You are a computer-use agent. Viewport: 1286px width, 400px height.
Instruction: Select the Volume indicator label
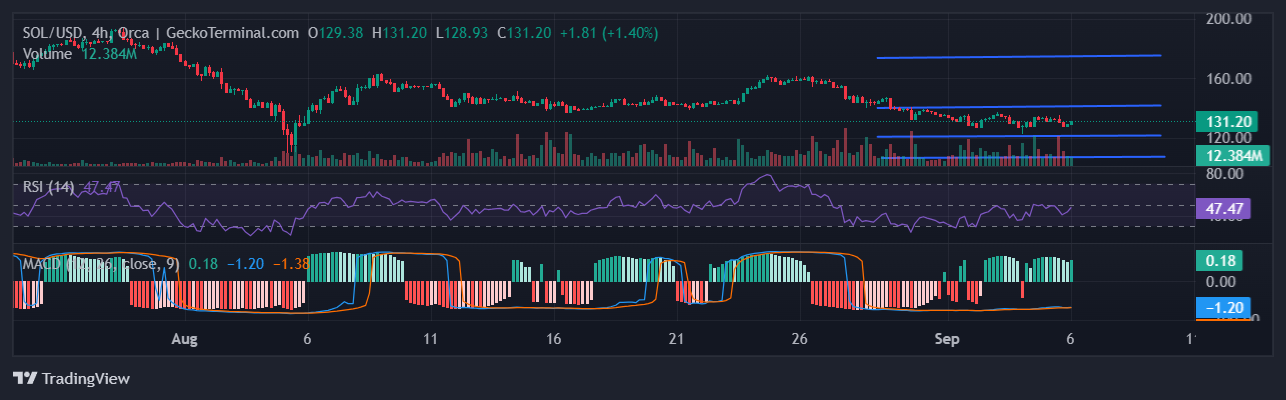tap(47, 54)
